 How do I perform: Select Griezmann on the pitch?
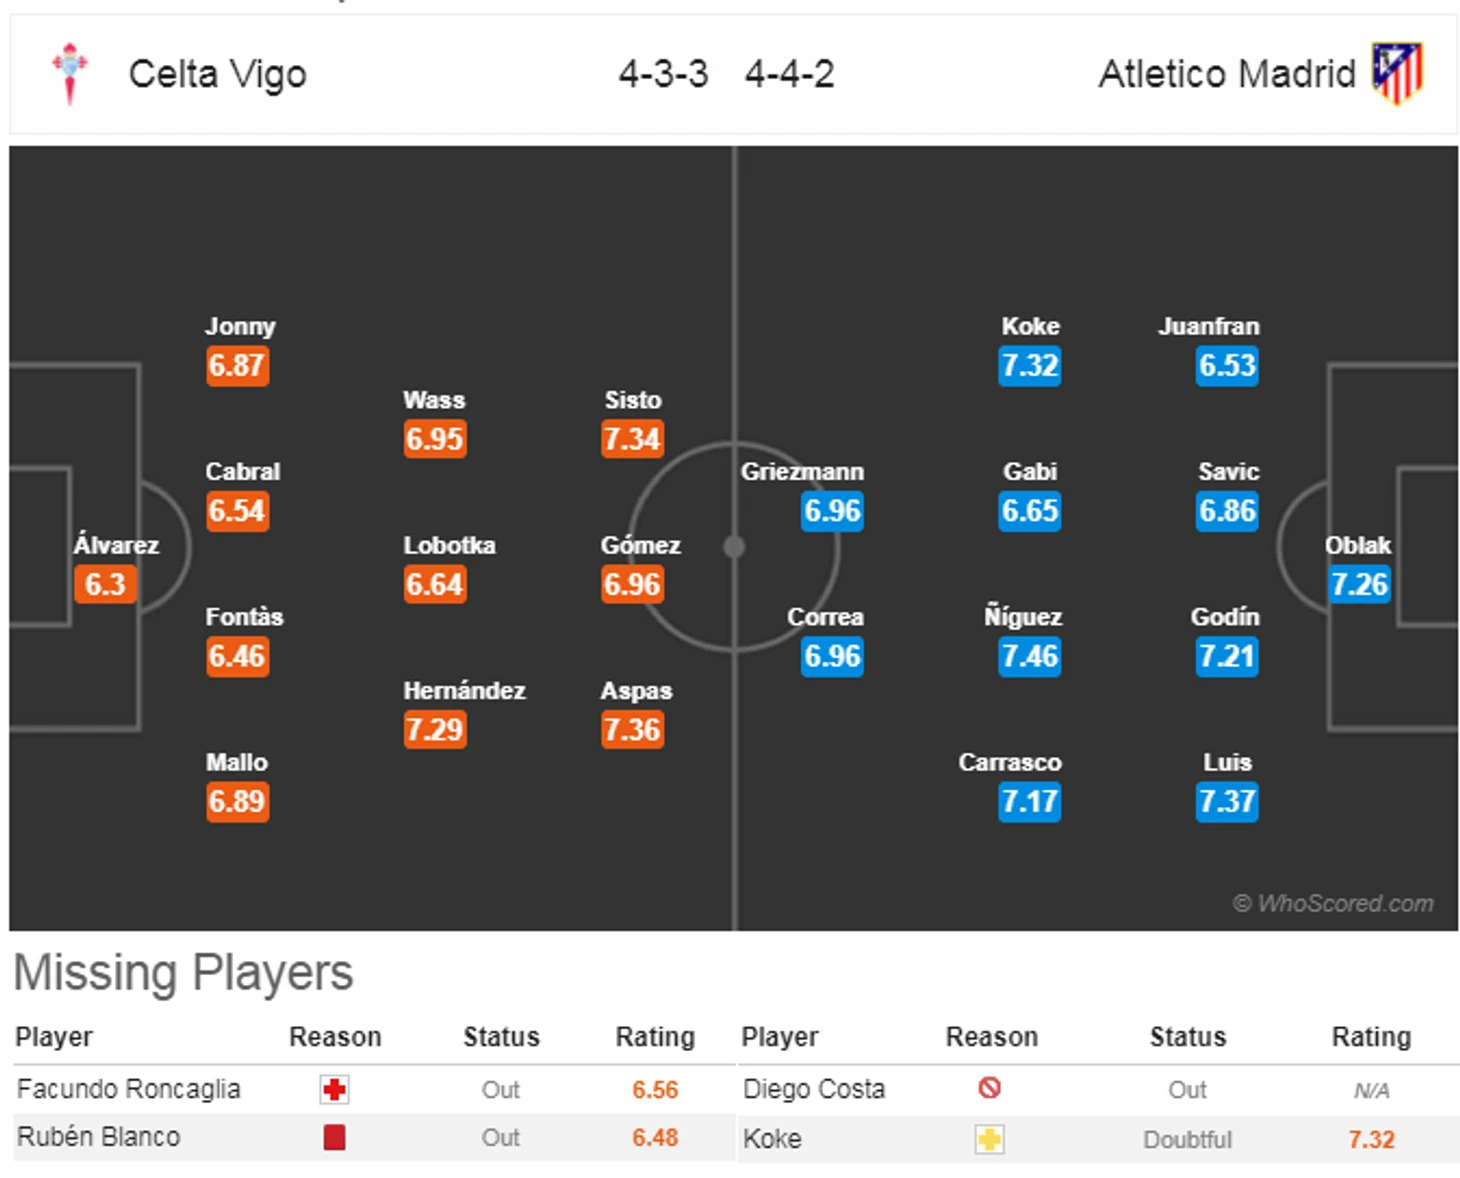pos(802,472)
